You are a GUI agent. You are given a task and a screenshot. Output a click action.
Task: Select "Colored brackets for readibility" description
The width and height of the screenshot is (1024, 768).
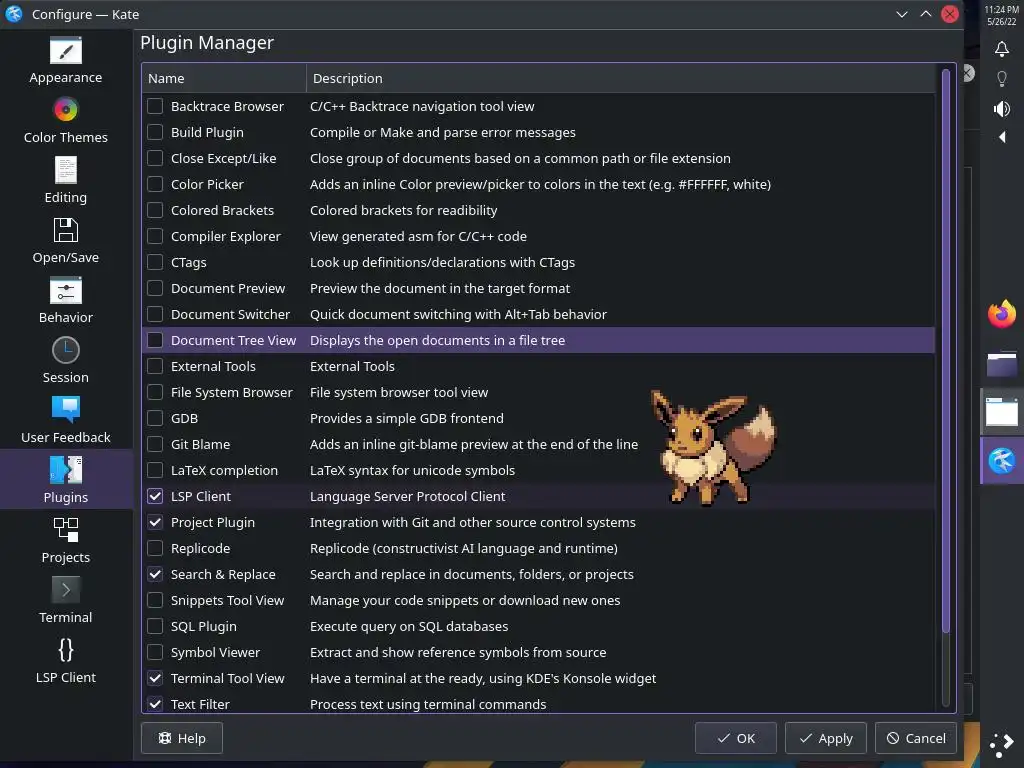403,210
